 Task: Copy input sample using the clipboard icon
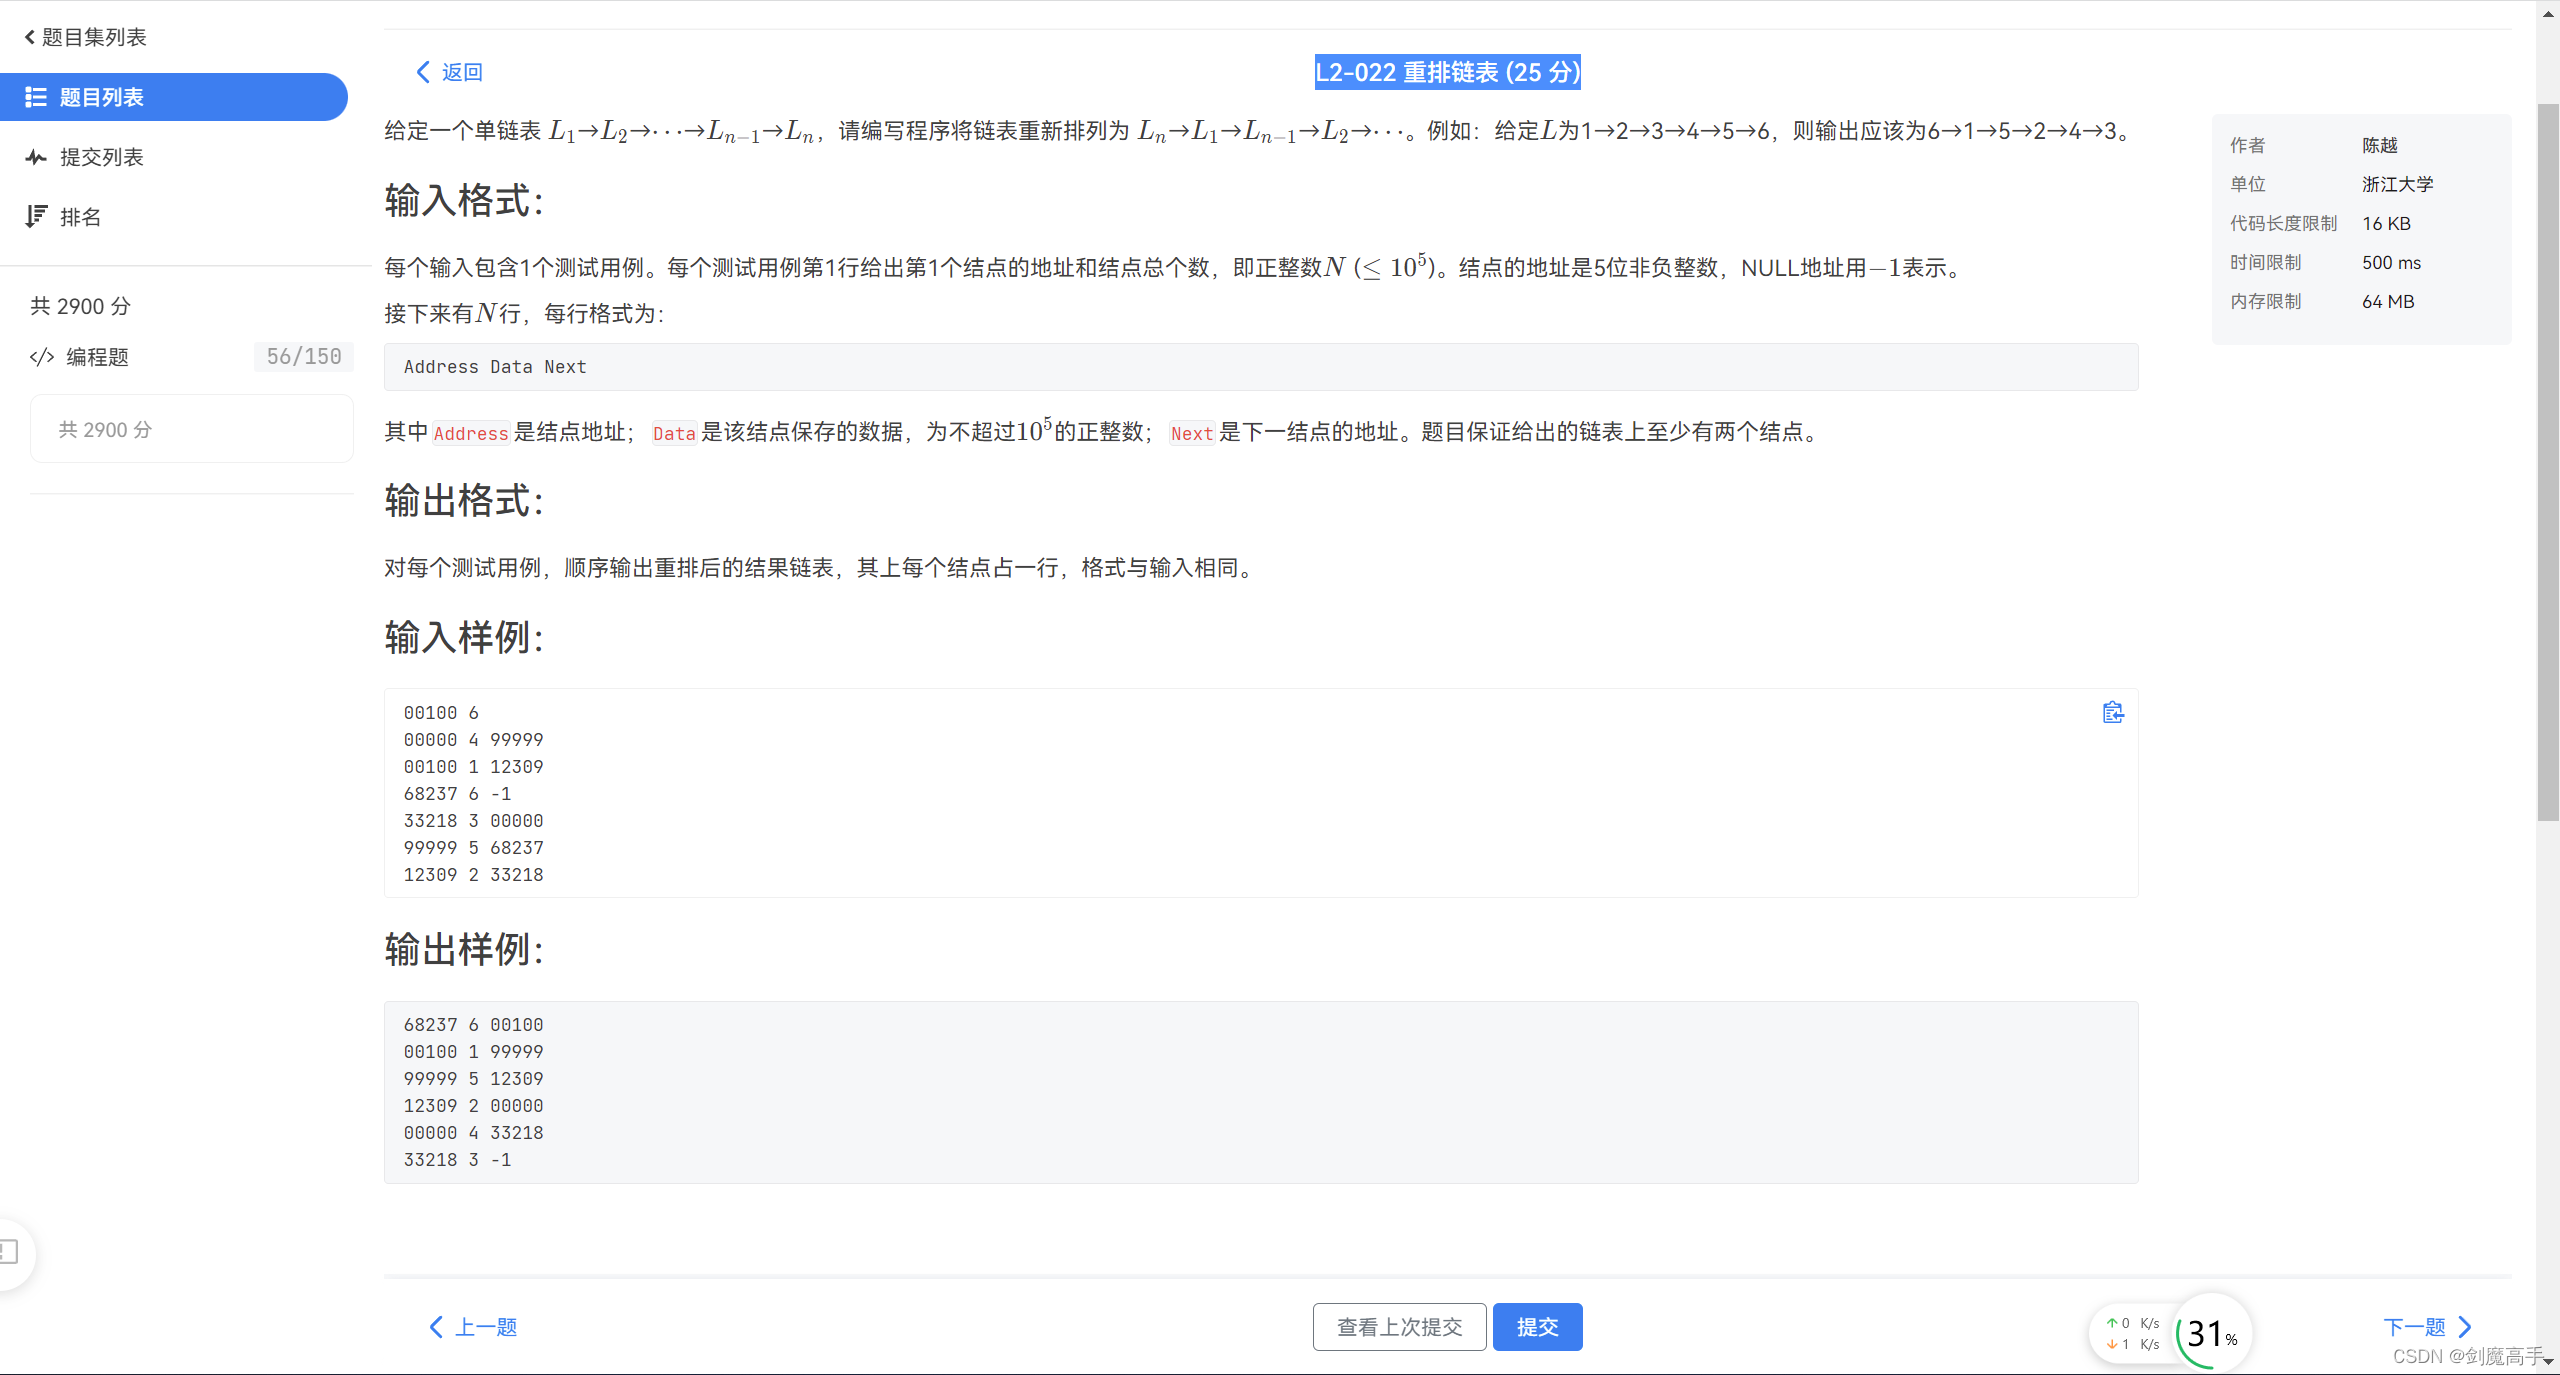[x=2113, y=712]
